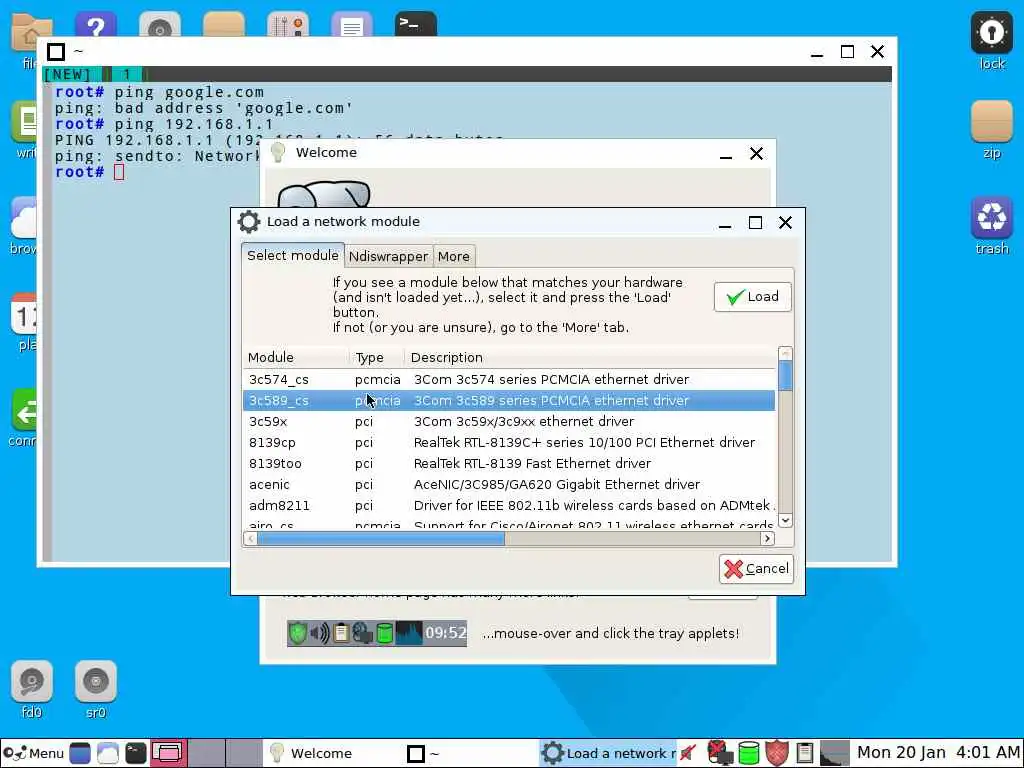Click the module list's scroll down arrow
The height and width of the screenshot is (768, 1024).
pos(786,520)
